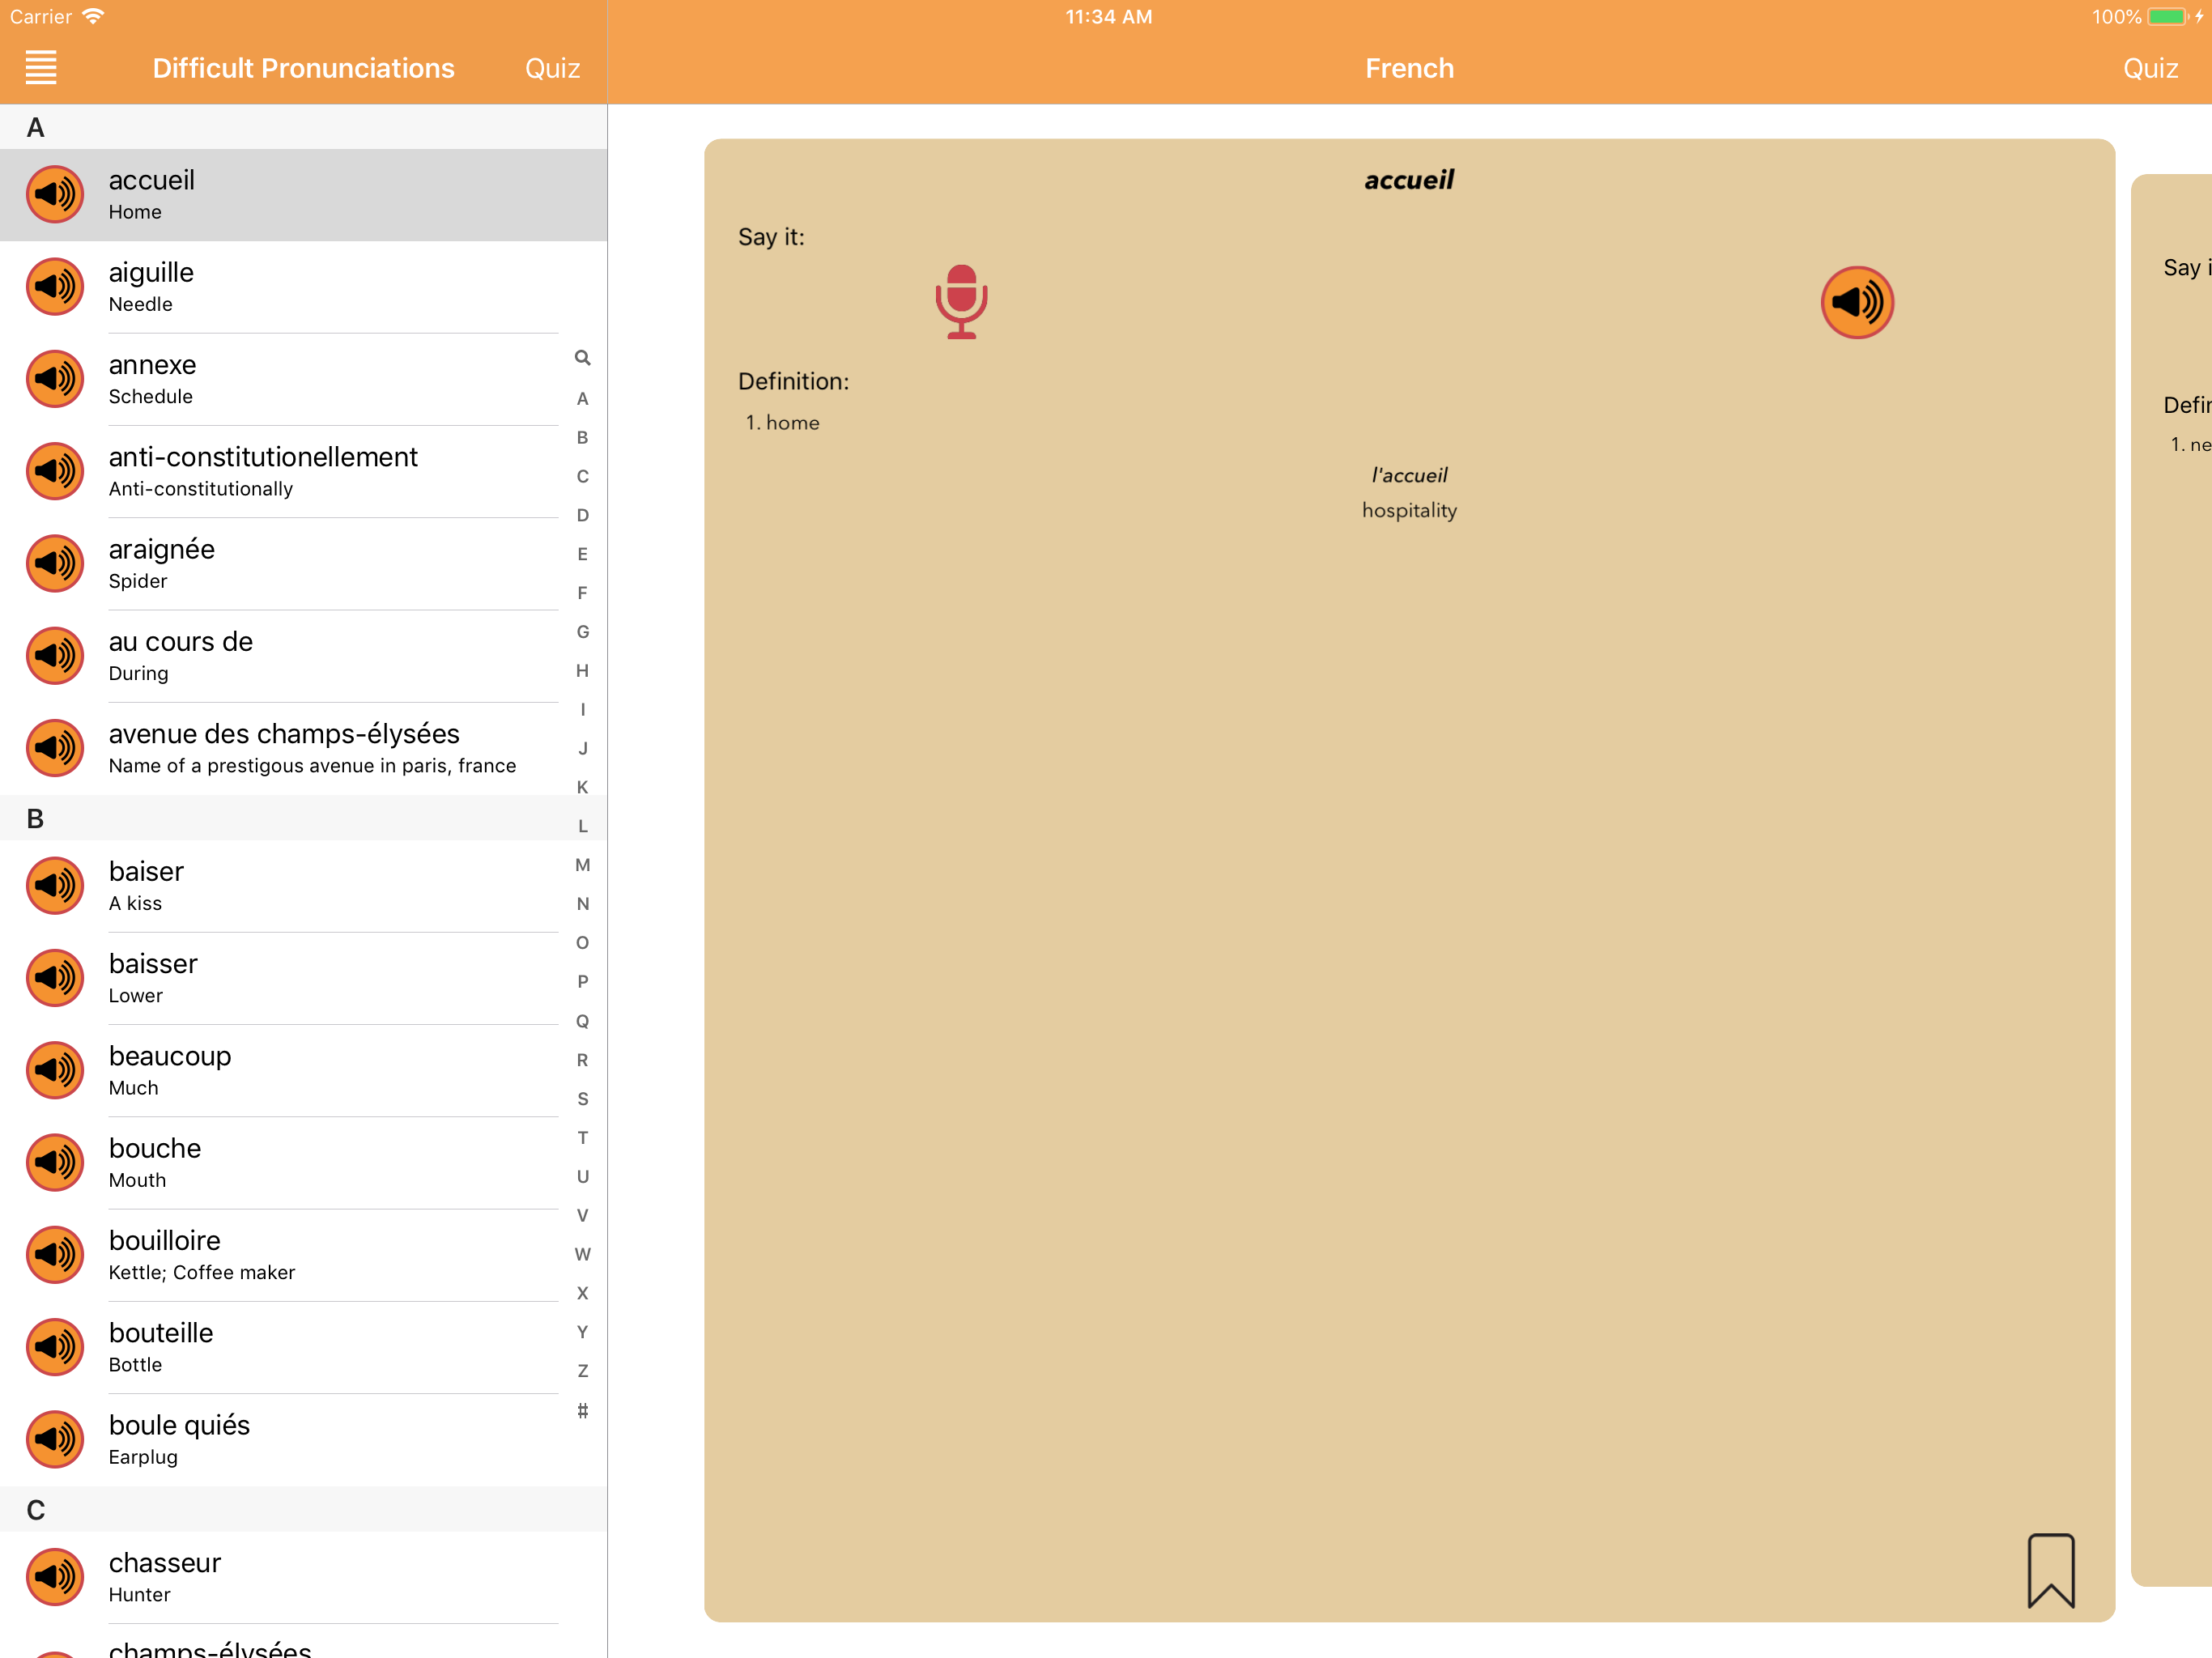Select the word annexe in the list

click(303, 379)
